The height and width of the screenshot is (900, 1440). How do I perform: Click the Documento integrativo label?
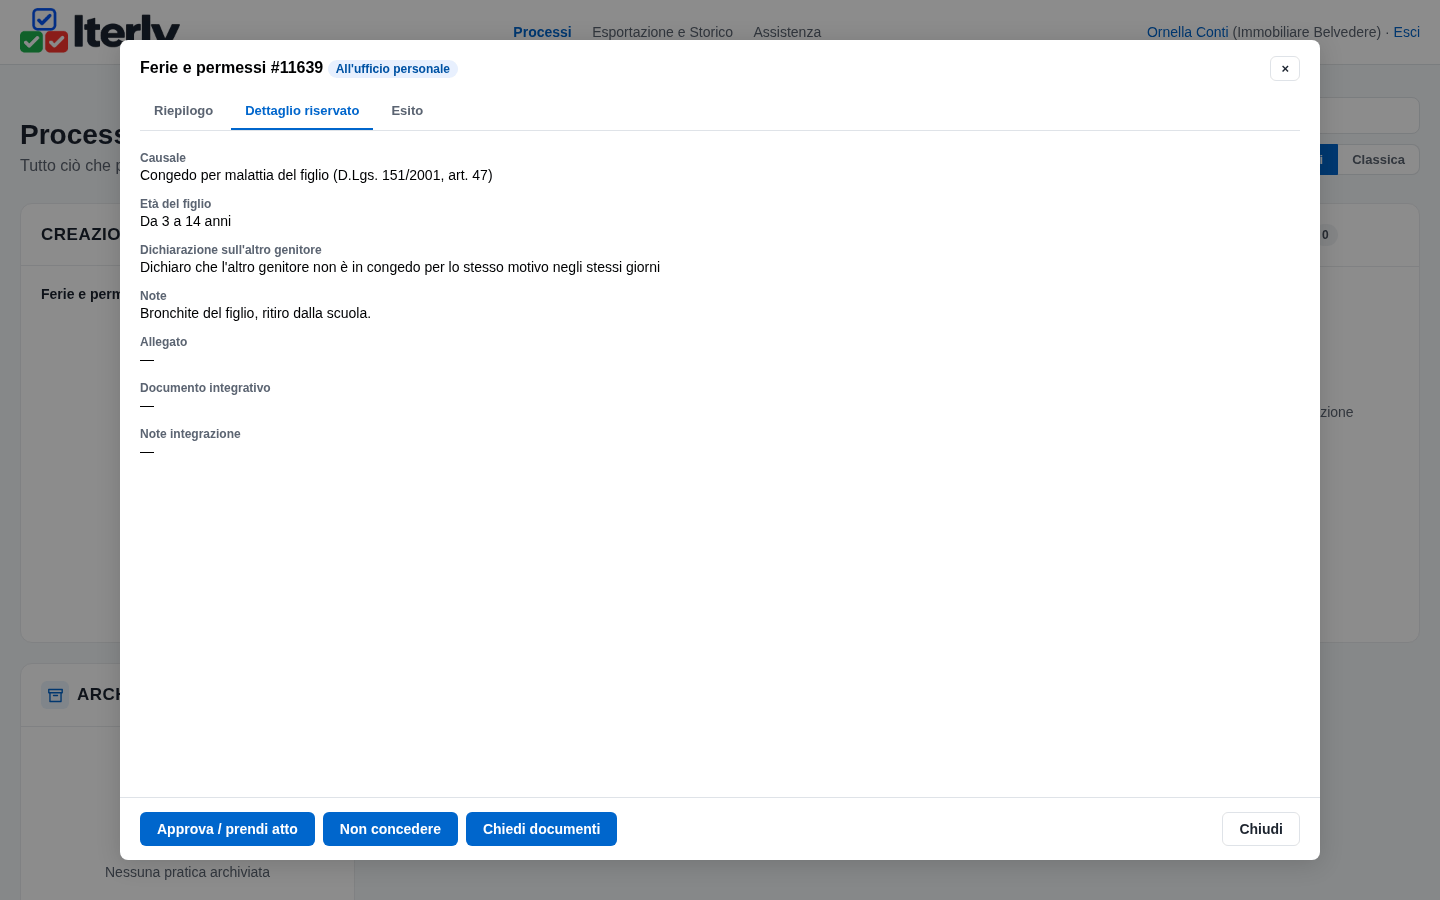pos(205,388)
